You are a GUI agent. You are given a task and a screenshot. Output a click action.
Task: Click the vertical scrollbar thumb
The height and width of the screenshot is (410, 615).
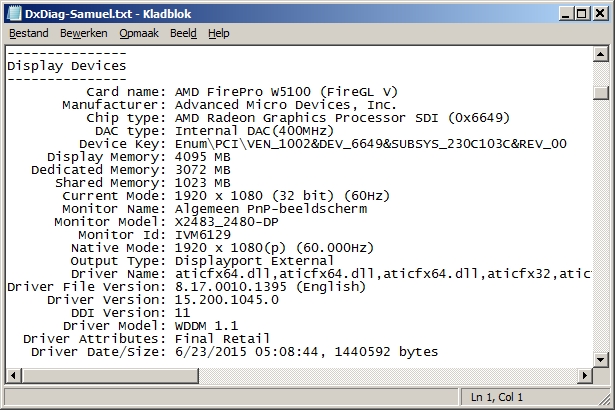point(600,93)
